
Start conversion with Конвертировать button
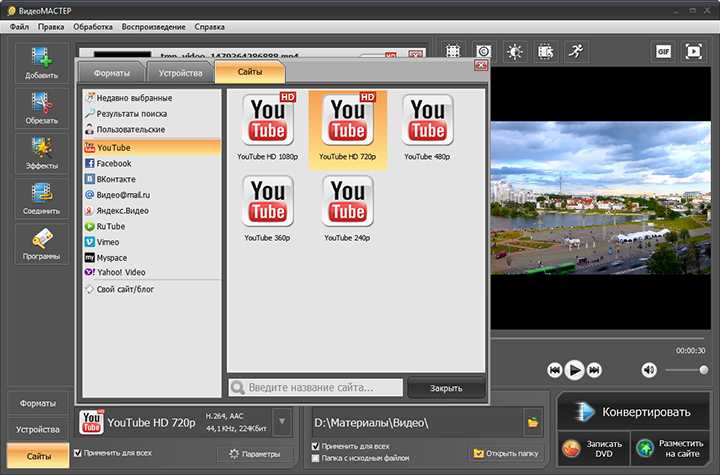pos(634,412)
